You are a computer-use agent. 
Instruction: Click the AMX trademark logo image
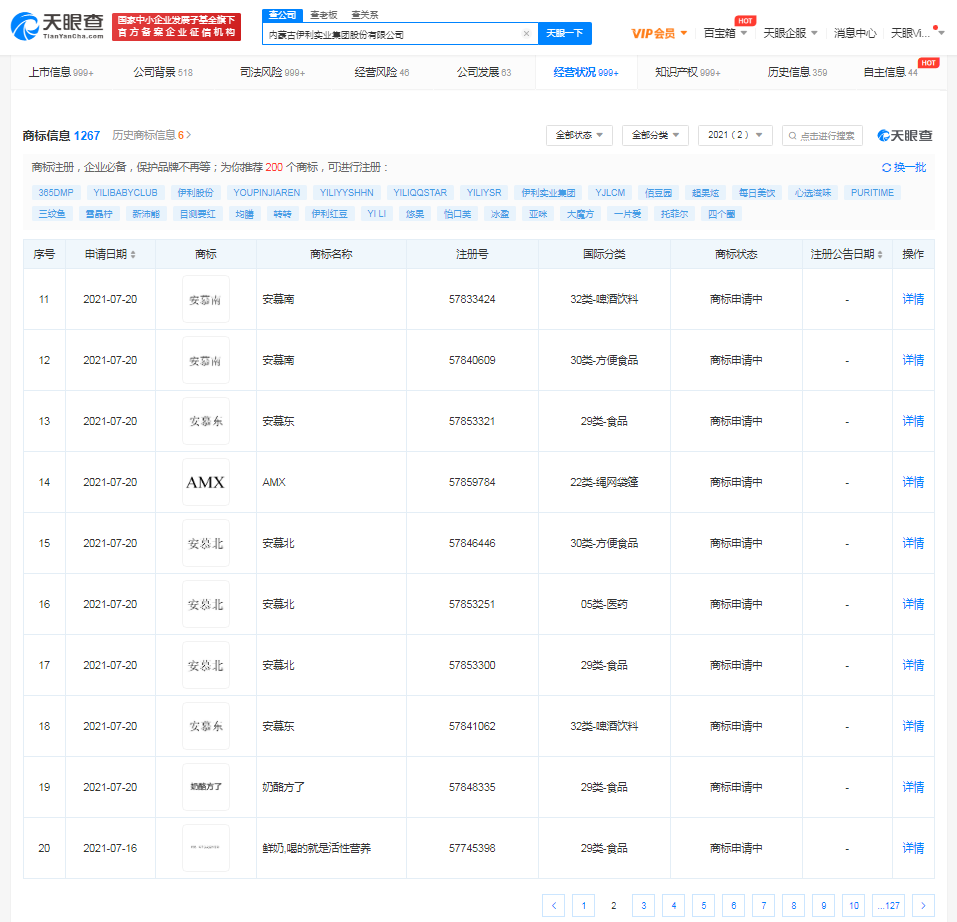click(206, 482)
